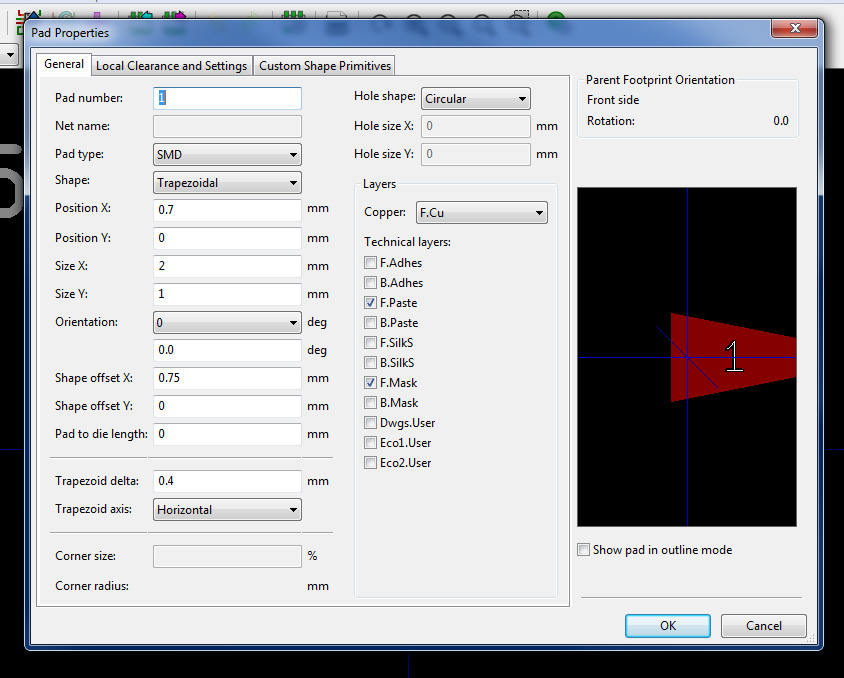Image resolution: width=844 pixels, height=678 pixels.
Task: Tick the Eco1.User layer checkbox
Action: (370, 442)
